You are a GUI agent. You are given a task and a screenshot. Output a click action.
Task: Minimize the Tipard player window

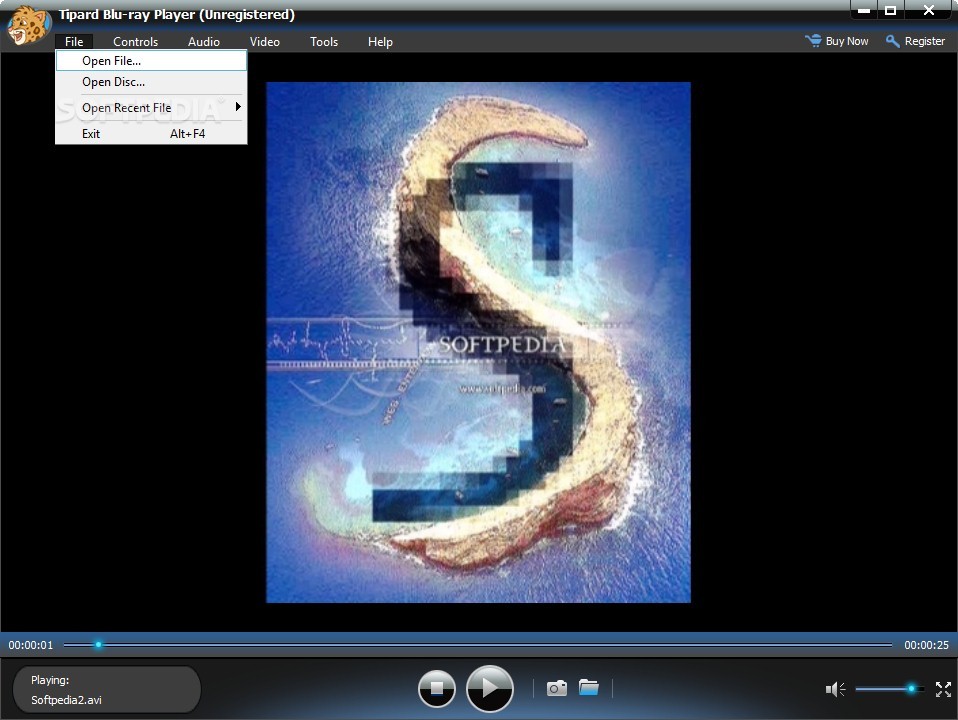[x=864, y=10]
